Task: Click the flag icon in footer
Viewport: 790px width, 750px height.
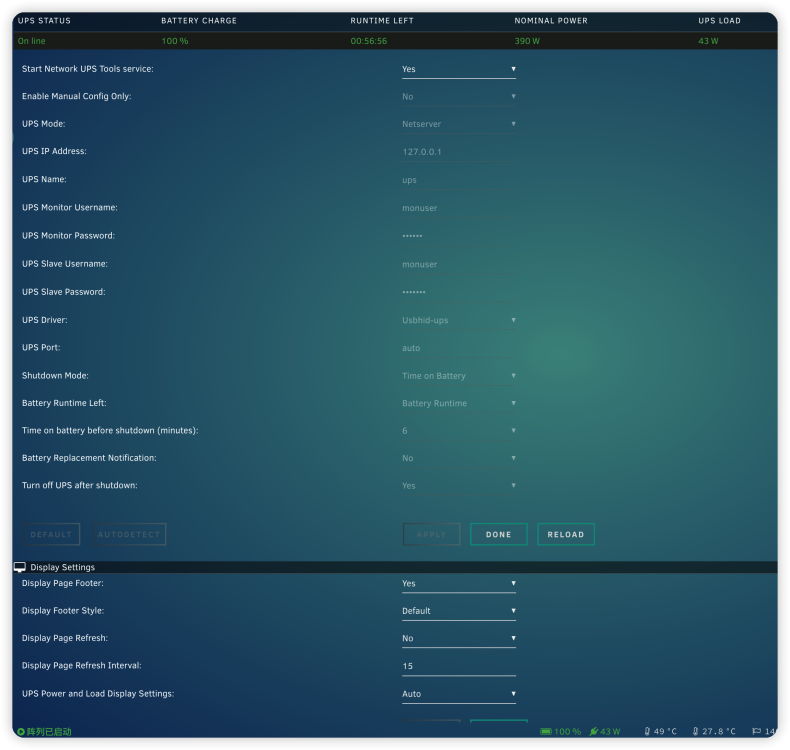Action: (x=756, y=731)
